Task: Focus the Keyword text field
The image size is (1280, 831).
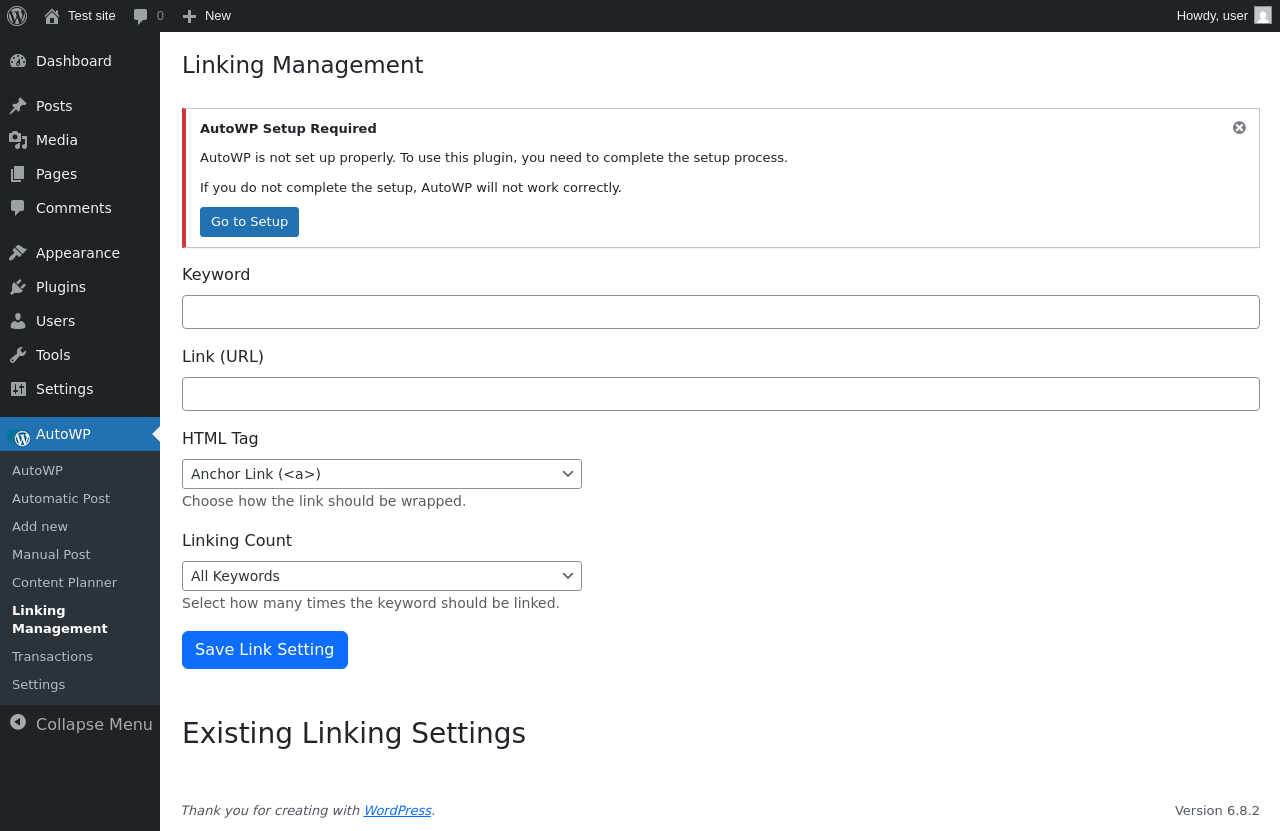Action: [x=720, y=312]
